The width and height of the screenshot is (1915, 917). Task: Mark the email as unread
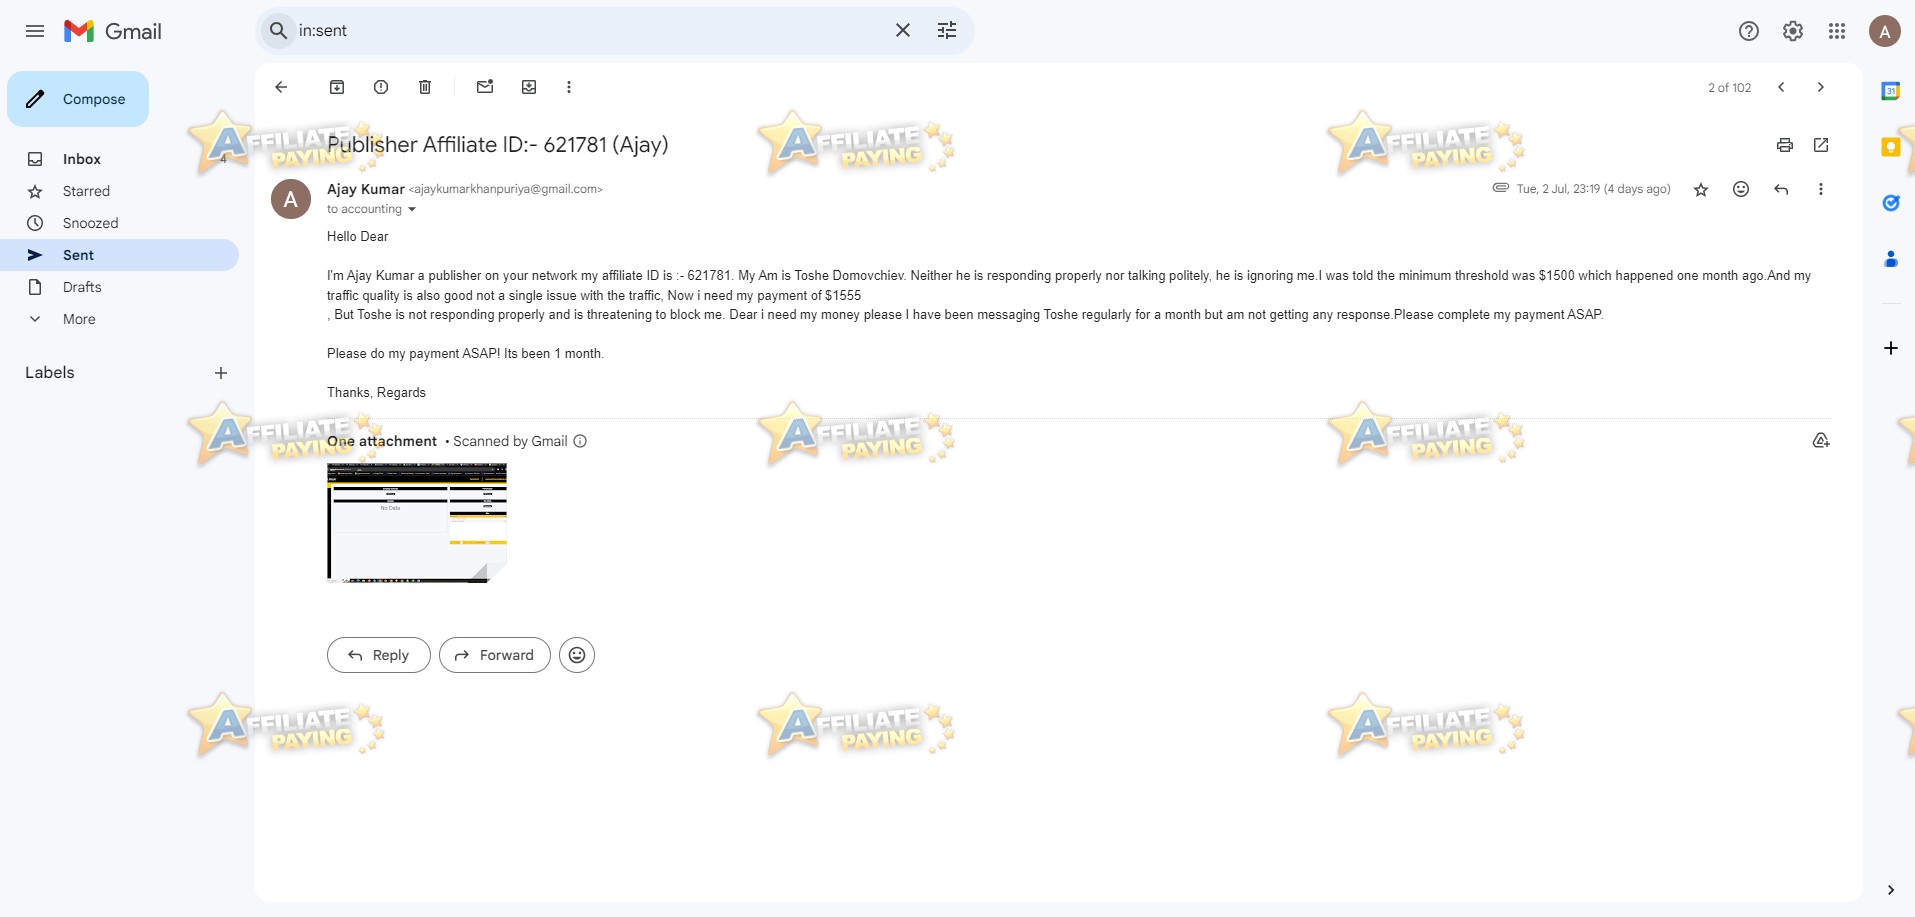pos(485,87)
